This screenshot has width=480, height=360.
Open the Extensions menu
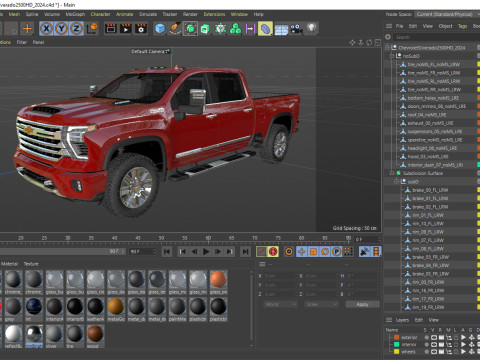[x=214, y=14]
